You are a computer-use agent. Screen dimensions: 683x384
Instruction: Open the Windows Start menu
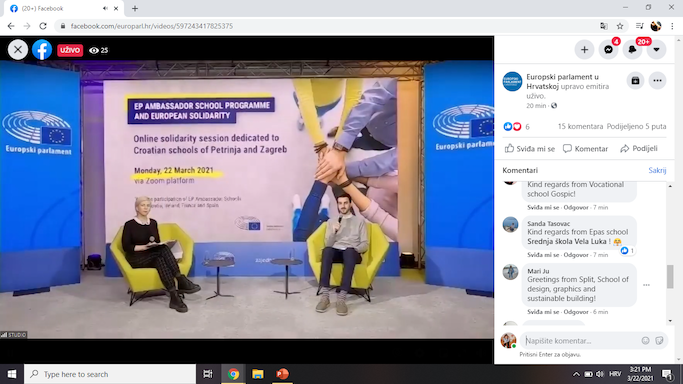tap(12, 374)
